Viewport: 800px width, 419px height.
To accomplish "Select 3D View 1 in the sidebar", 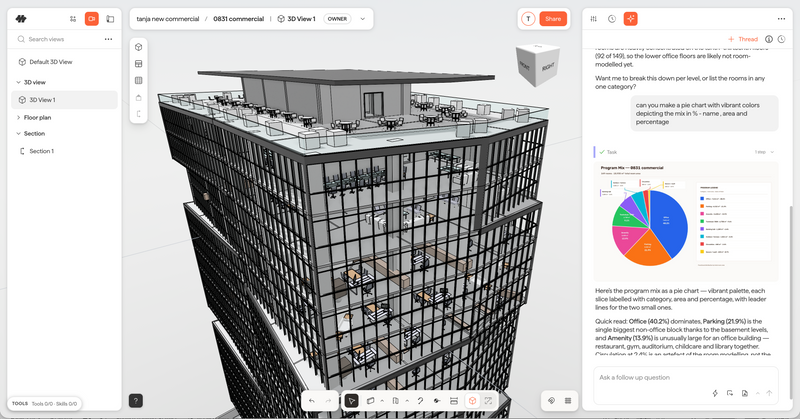I will (x=64, y=100).
